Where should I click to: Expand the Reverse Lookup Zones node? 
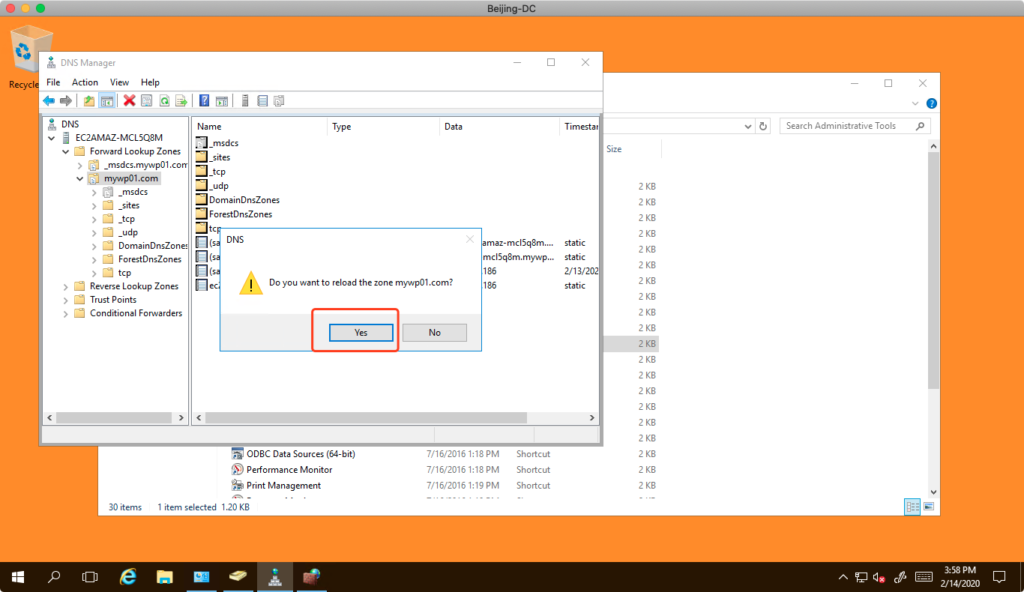(x=66, y=286)
